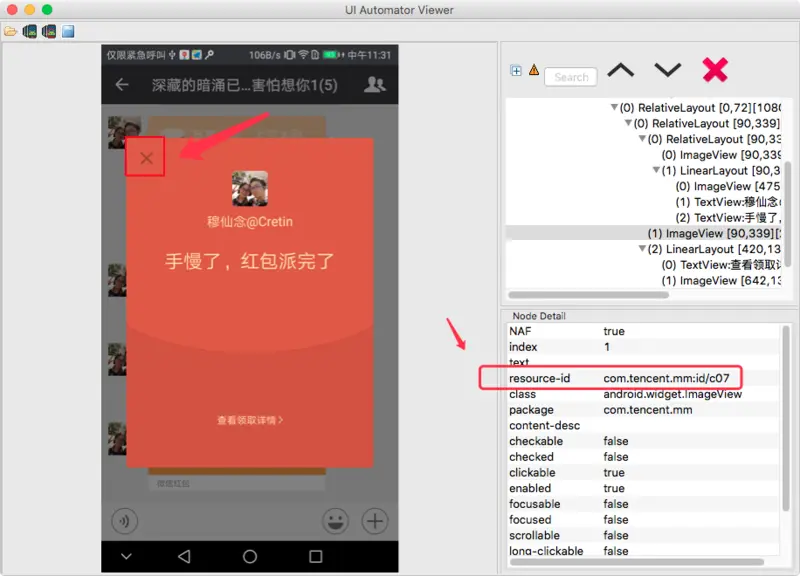Tap the Android recent apps square button
Viewport: 800px width, 576px height.
(316, 556)
